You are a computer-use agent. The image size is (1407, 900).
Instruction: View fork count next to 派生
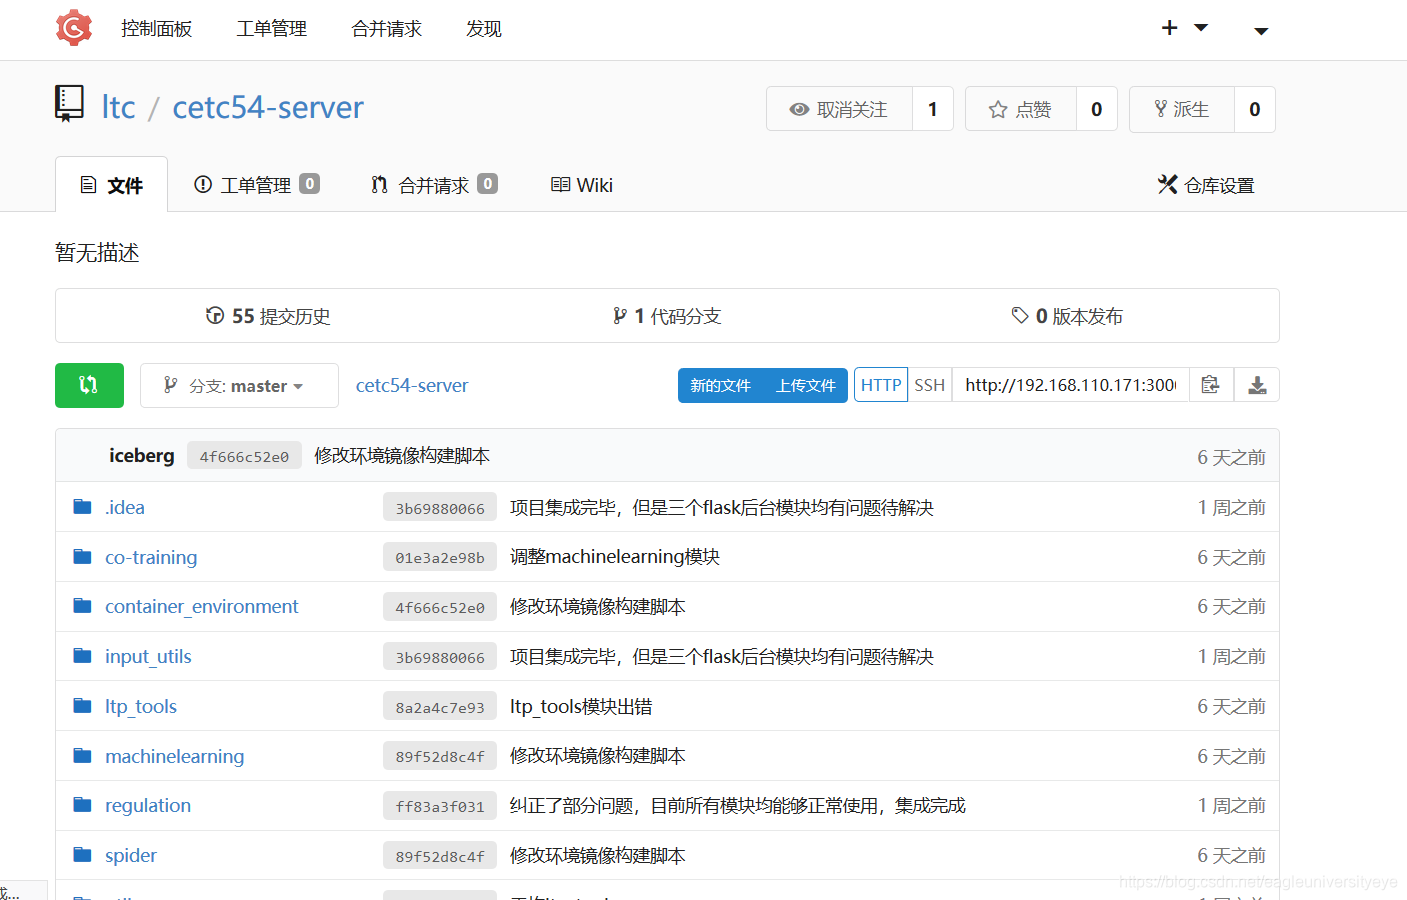[1255, 109]
